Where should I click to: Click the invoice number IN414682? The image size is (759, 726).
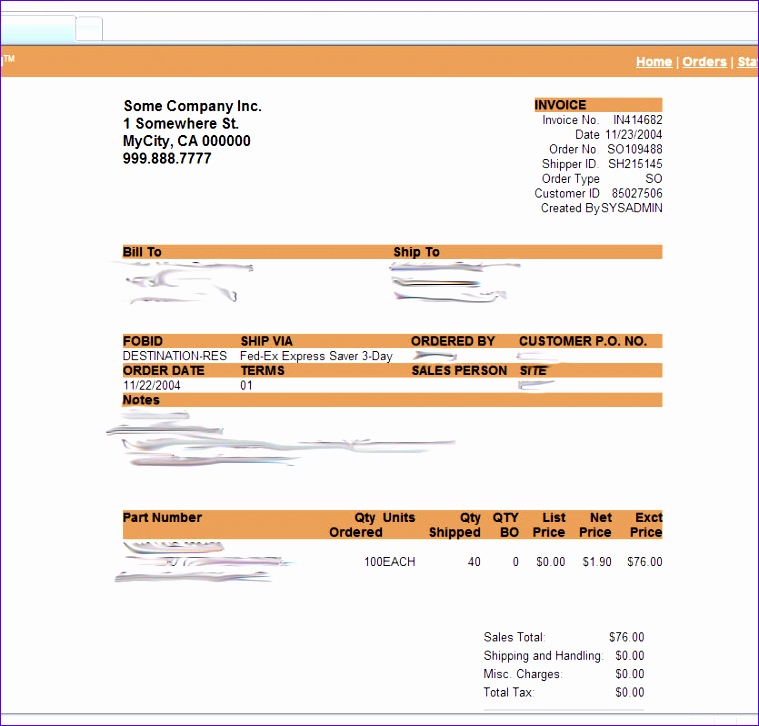[637, 120]
